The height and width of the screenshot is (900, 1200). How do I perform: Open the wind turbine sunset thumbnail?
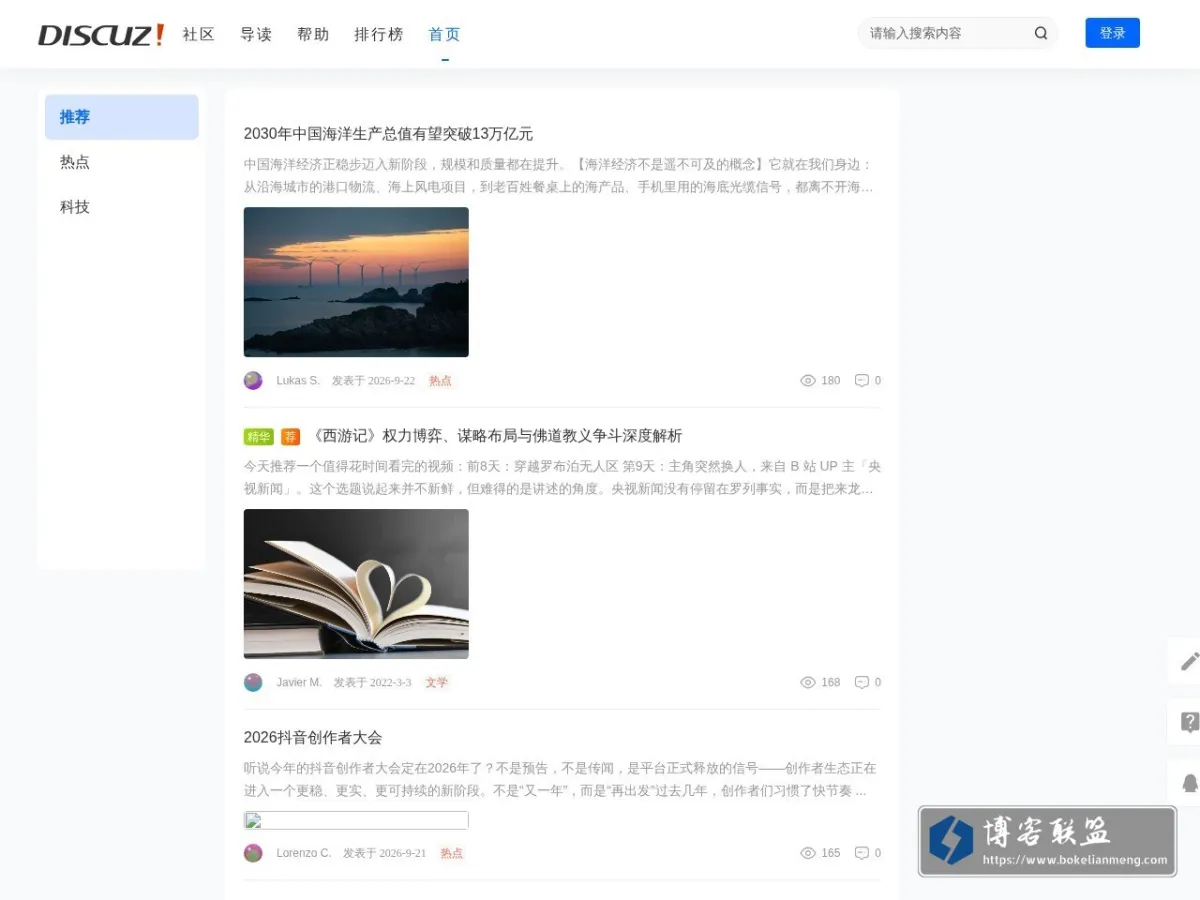click(x=356, y=282)
